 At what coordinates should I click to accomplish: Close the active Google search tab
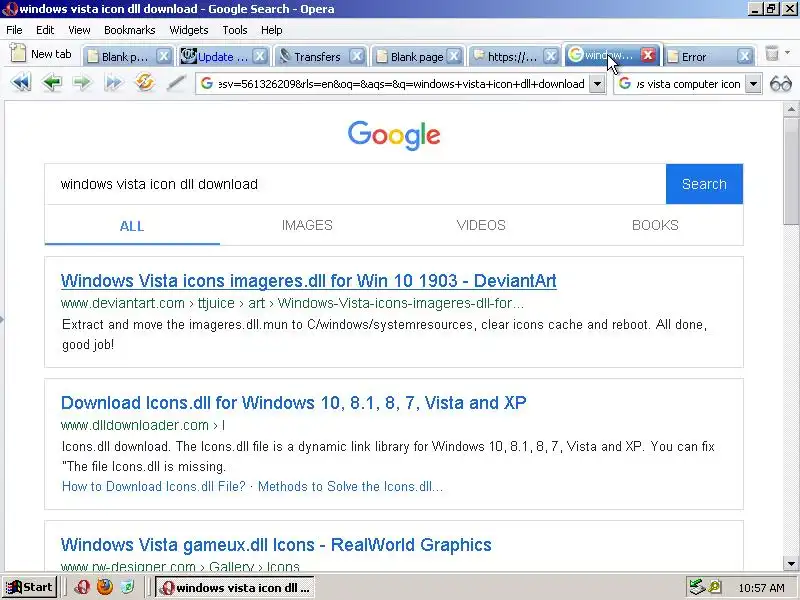648,55
